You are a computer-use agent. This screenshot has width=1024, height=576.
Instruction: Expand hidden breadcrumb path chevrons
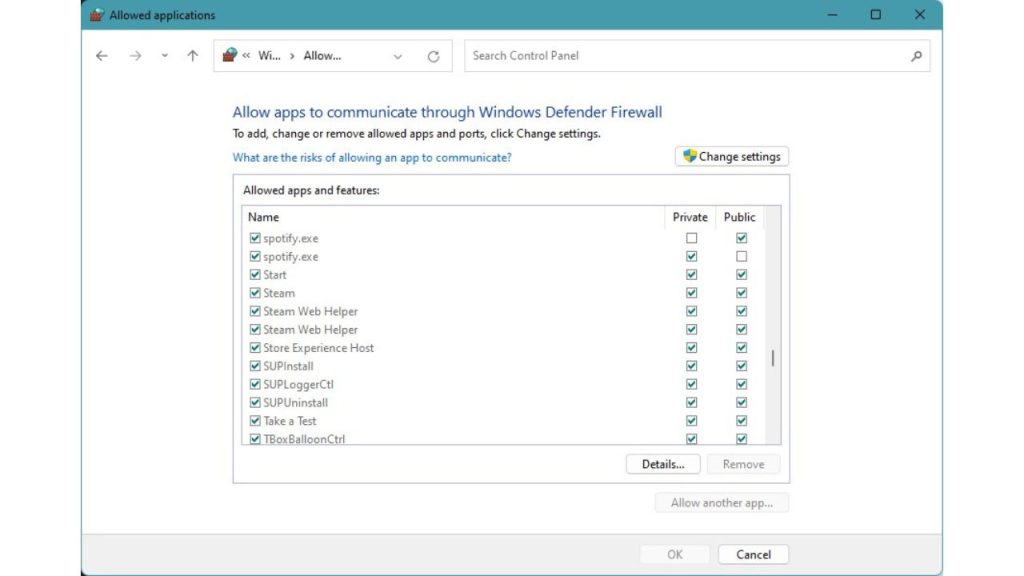246,56
